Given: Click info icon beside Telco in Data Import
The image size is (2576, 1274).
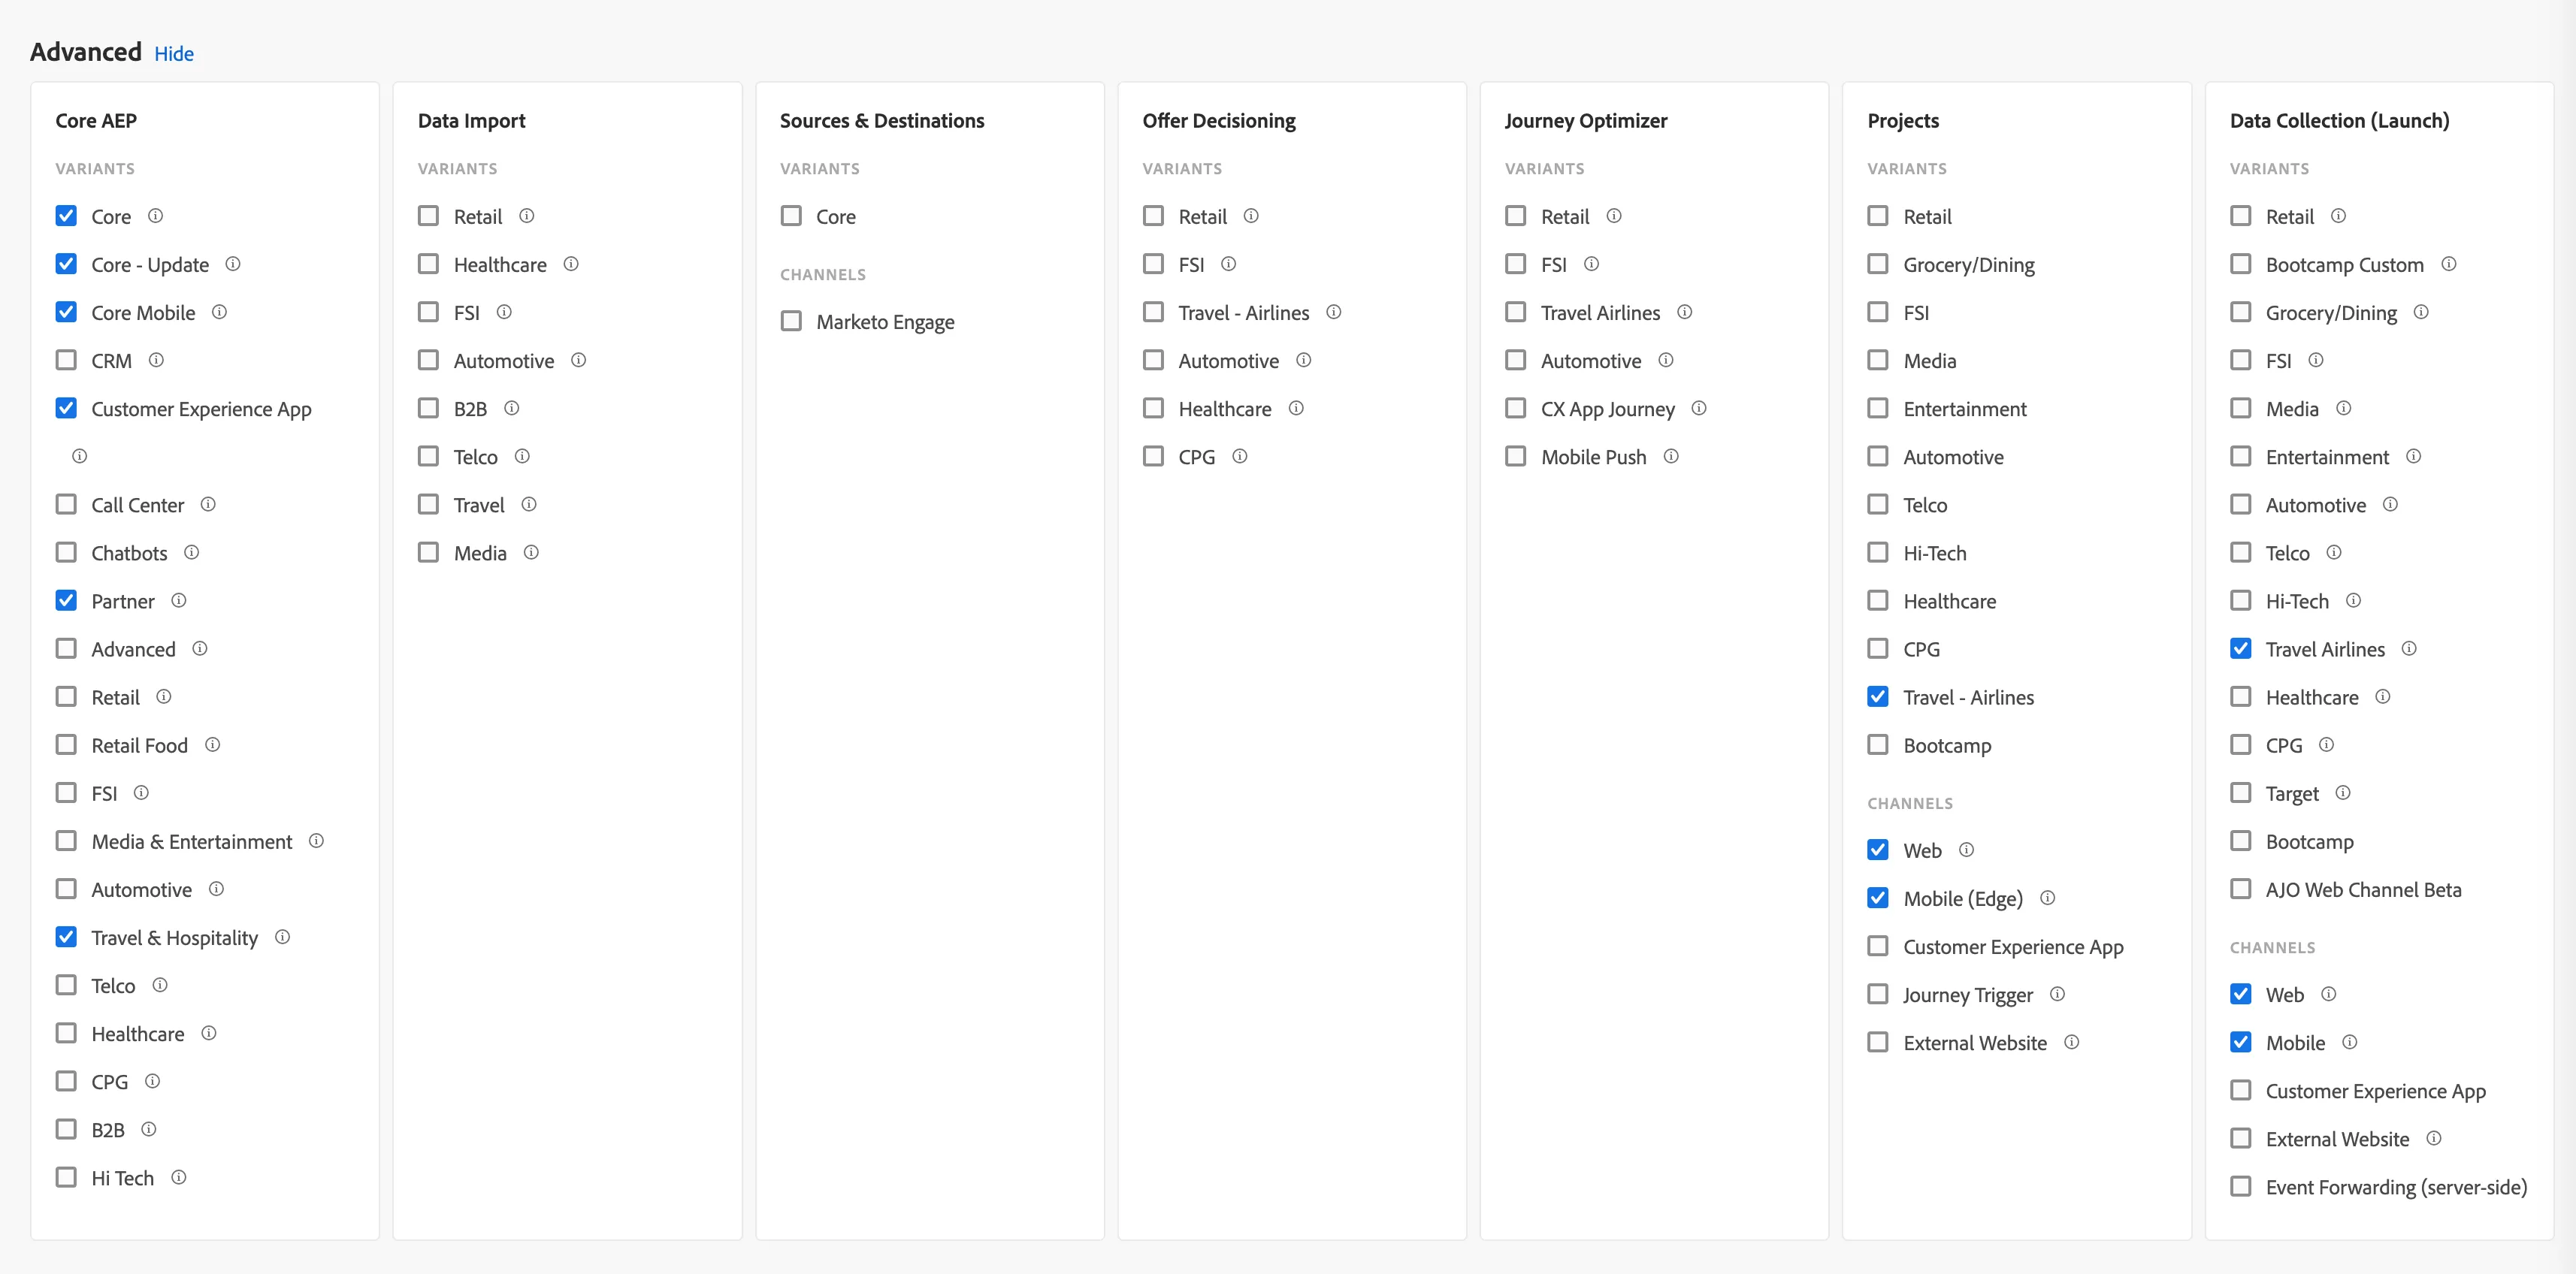Looking at the screenshot, I should [x=522, y=456].
